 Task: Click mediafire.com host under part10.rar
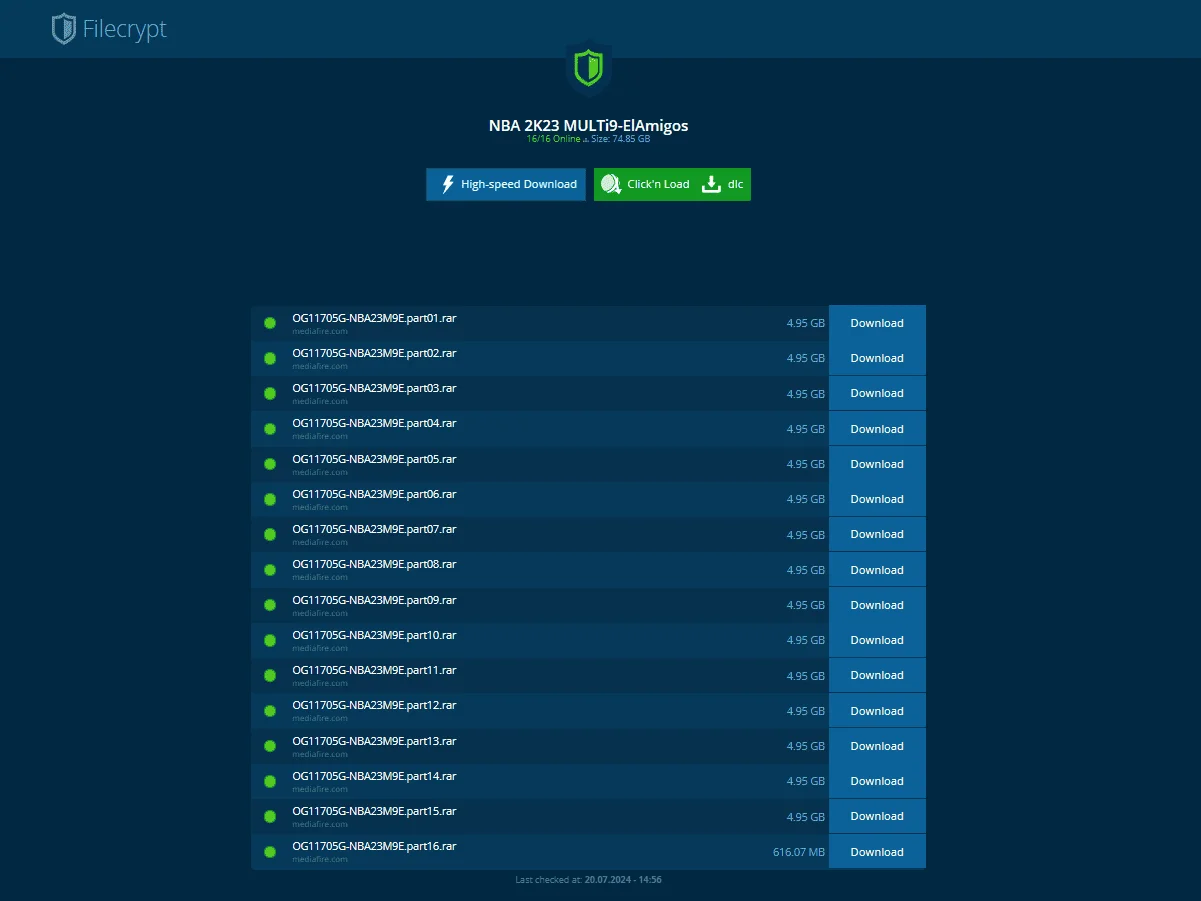320,648
